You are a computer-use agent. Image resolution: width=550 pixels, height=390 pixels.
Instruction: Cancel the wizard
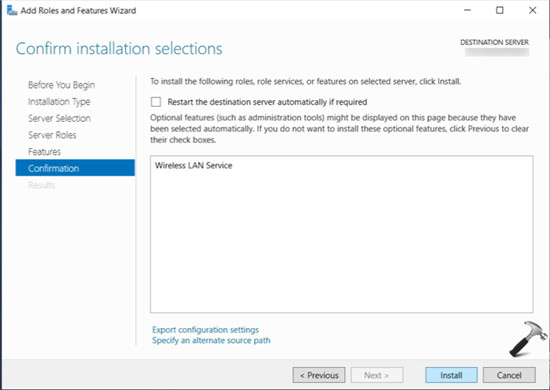click(x=509, y=375)
